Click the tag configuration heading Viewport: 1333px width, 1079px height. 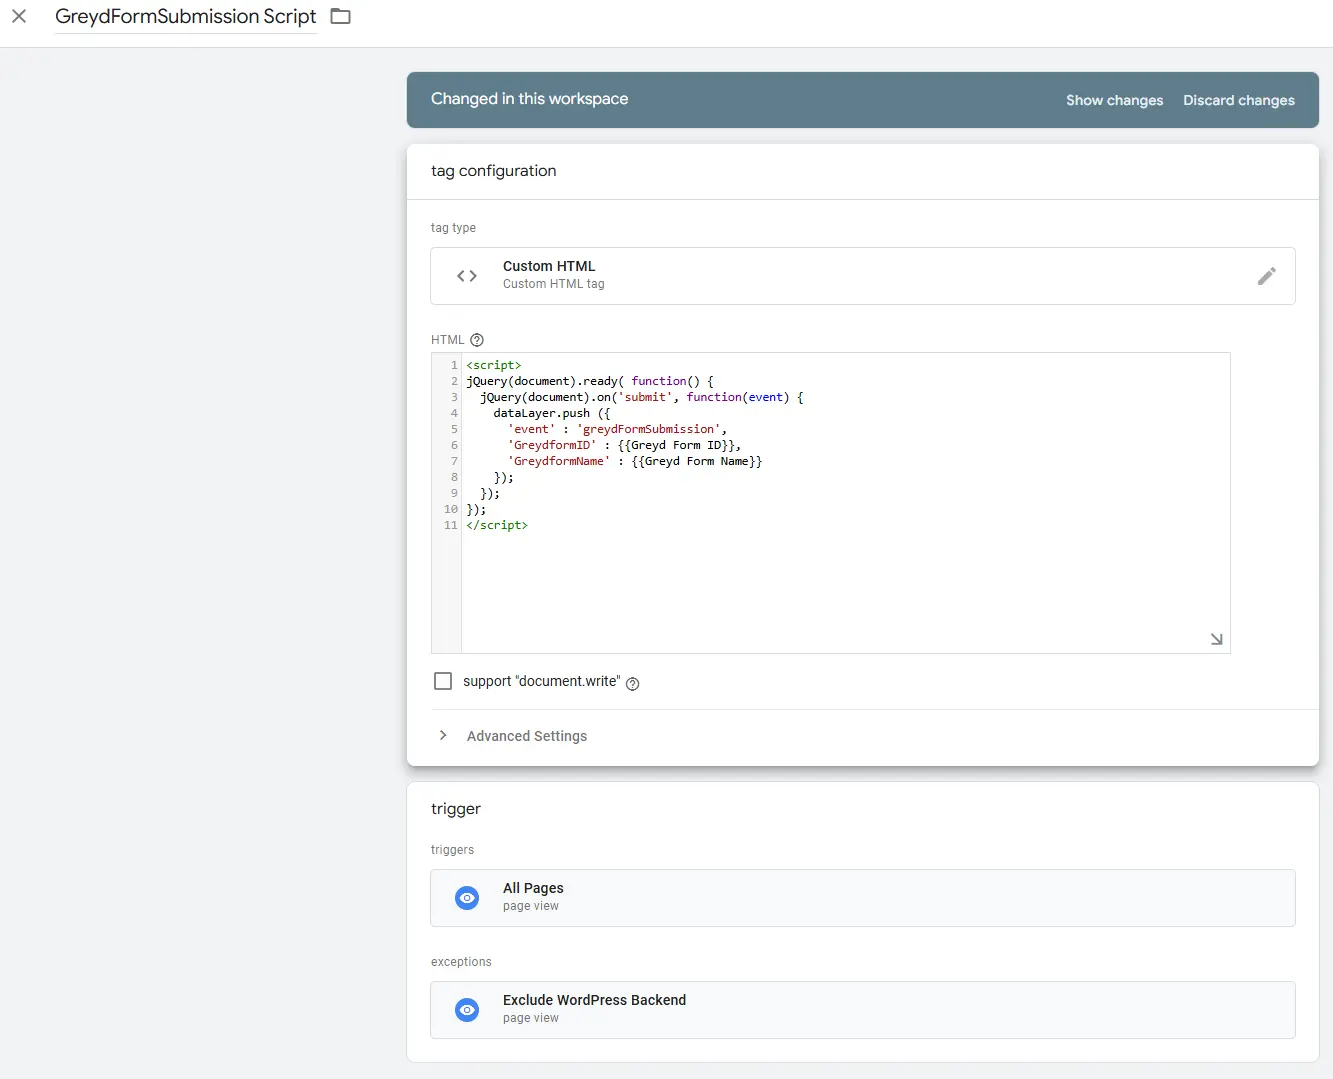coord(493,171)
